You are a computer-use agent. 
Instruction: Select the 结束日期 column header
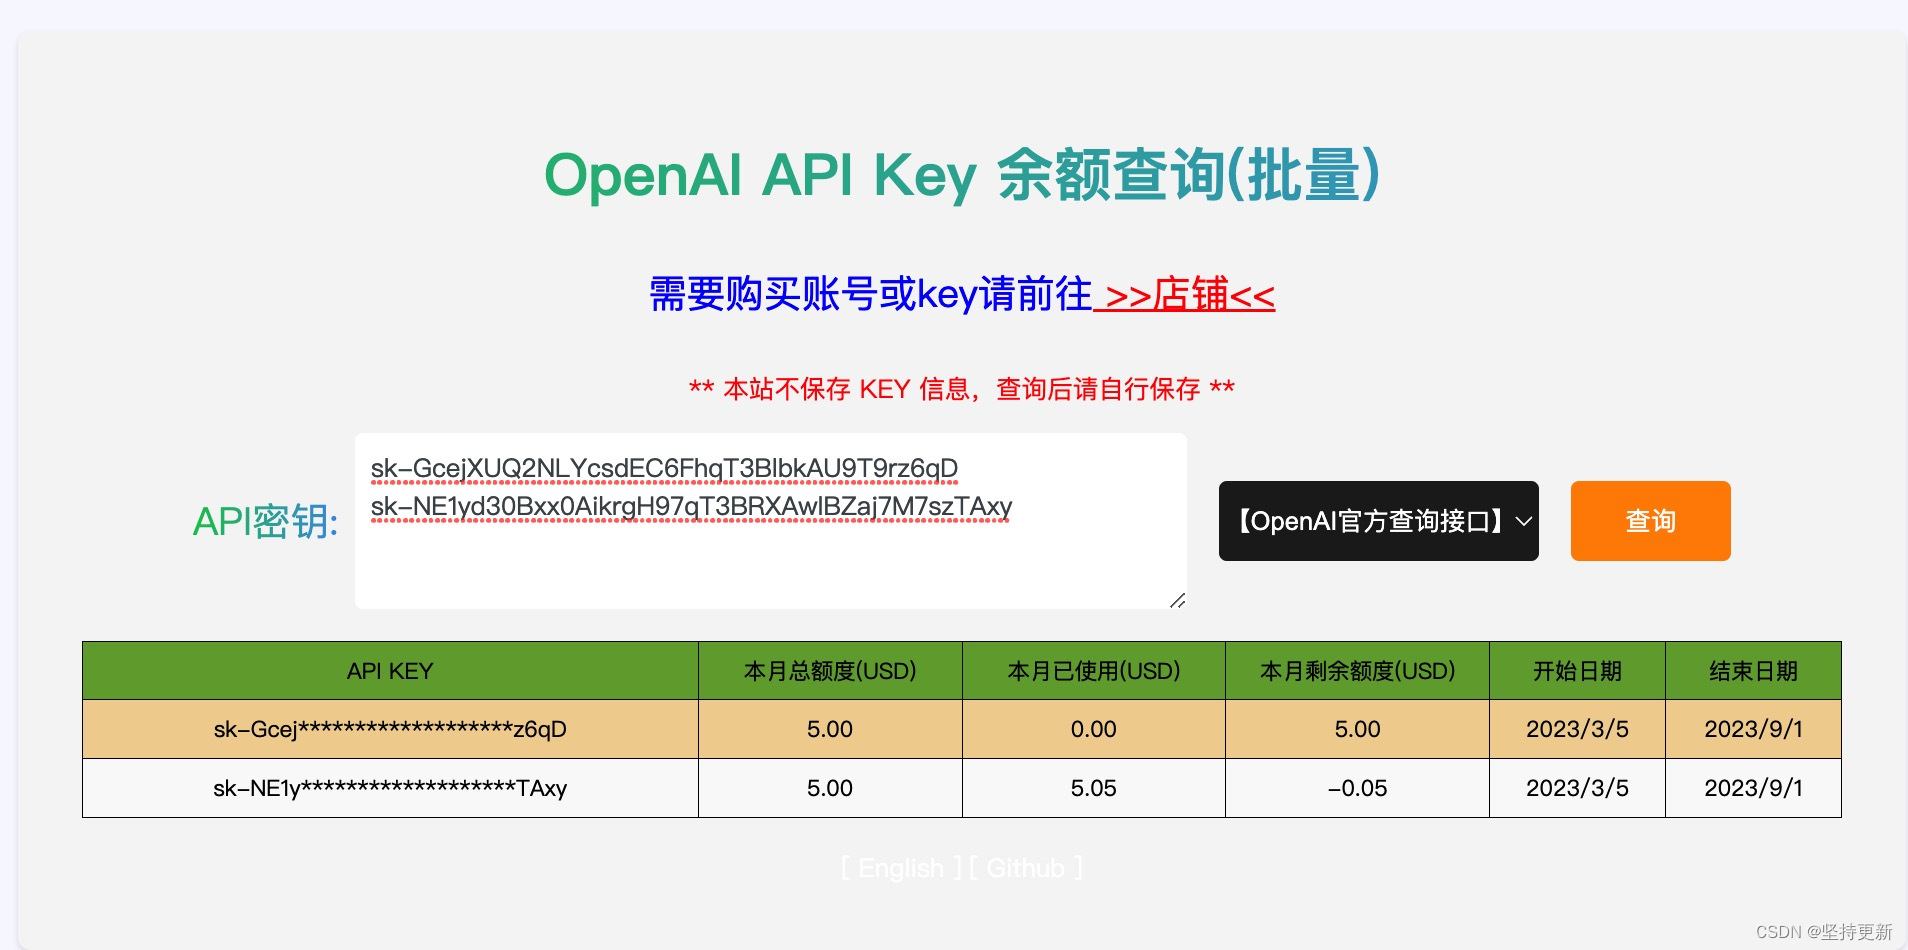tap(1753, 671)
